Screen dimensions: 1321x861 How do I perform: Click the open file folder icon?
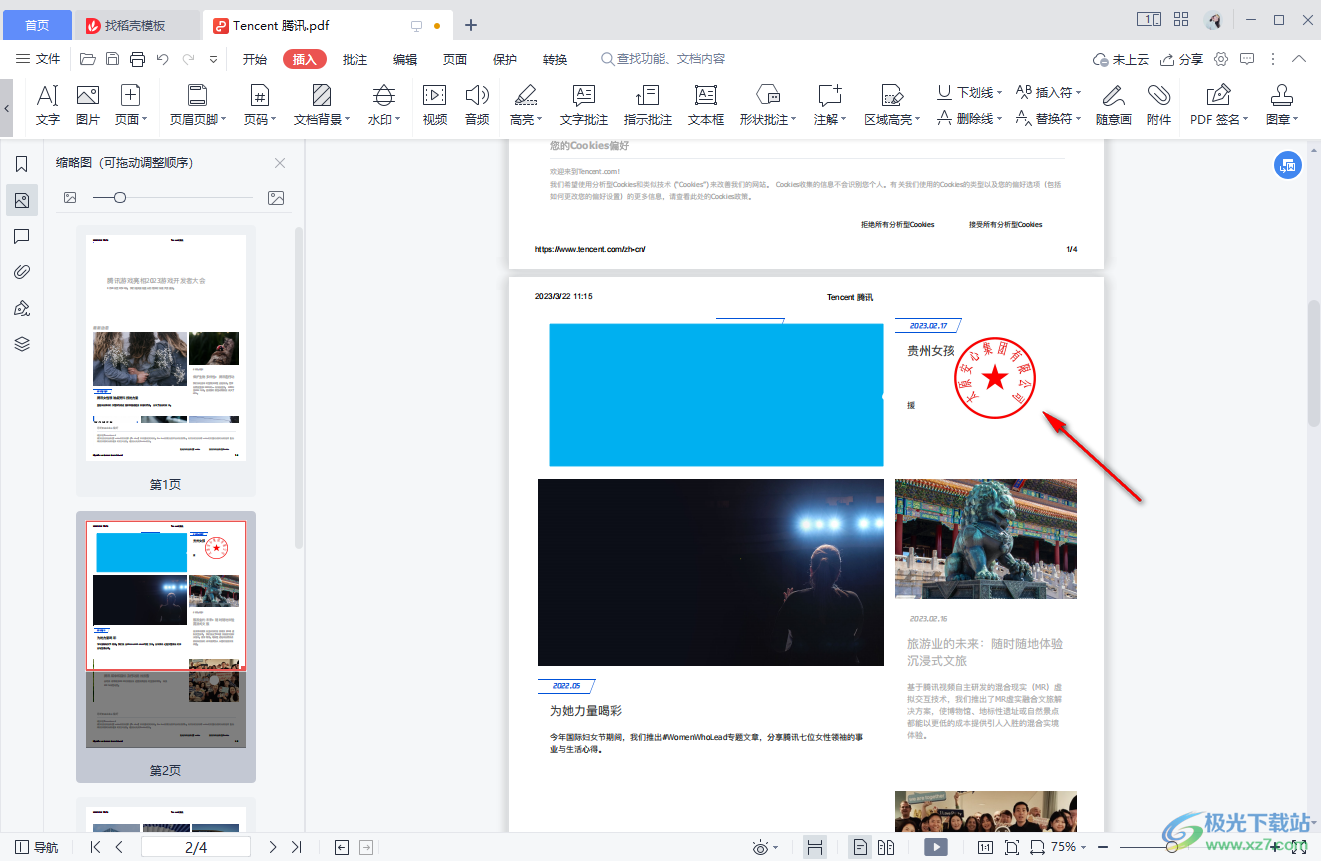pos(88,59)
